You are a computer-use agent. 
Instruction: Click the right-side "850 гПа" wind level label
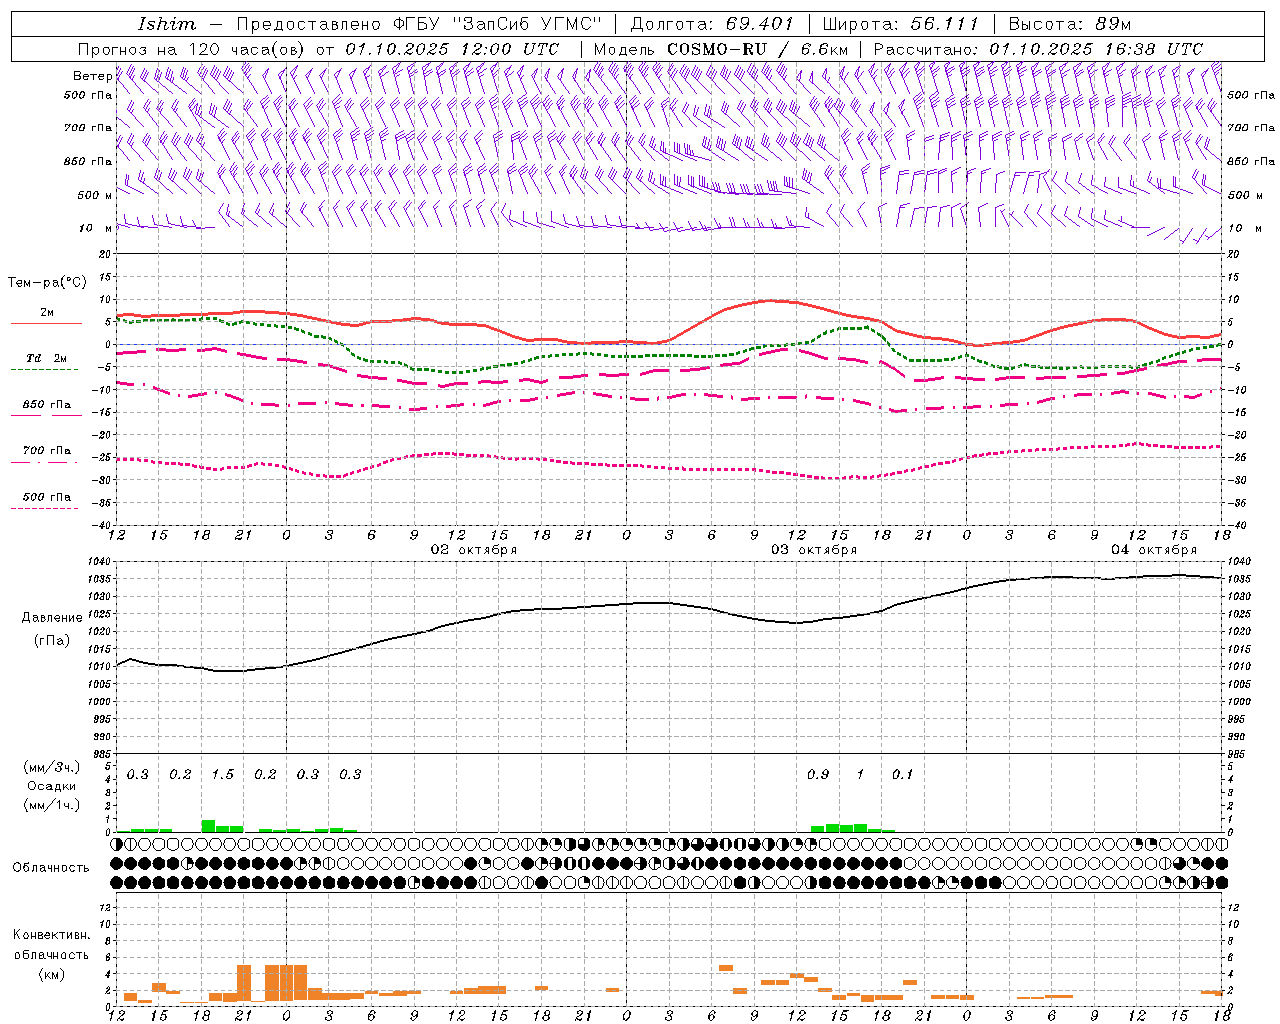coord(1251,161)
